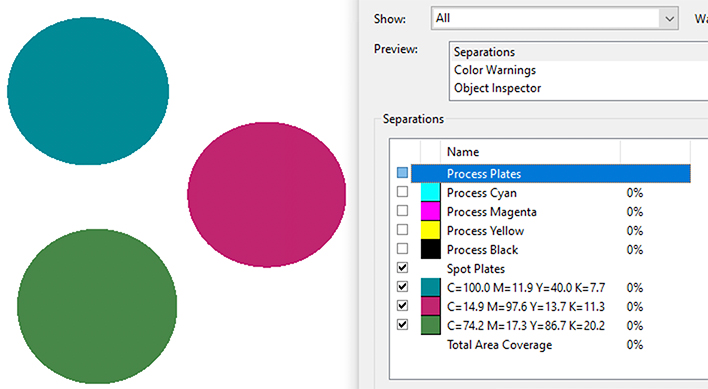708x389 pixels.
Task: Click the Process Cyan color swatch
Action: 430,192
